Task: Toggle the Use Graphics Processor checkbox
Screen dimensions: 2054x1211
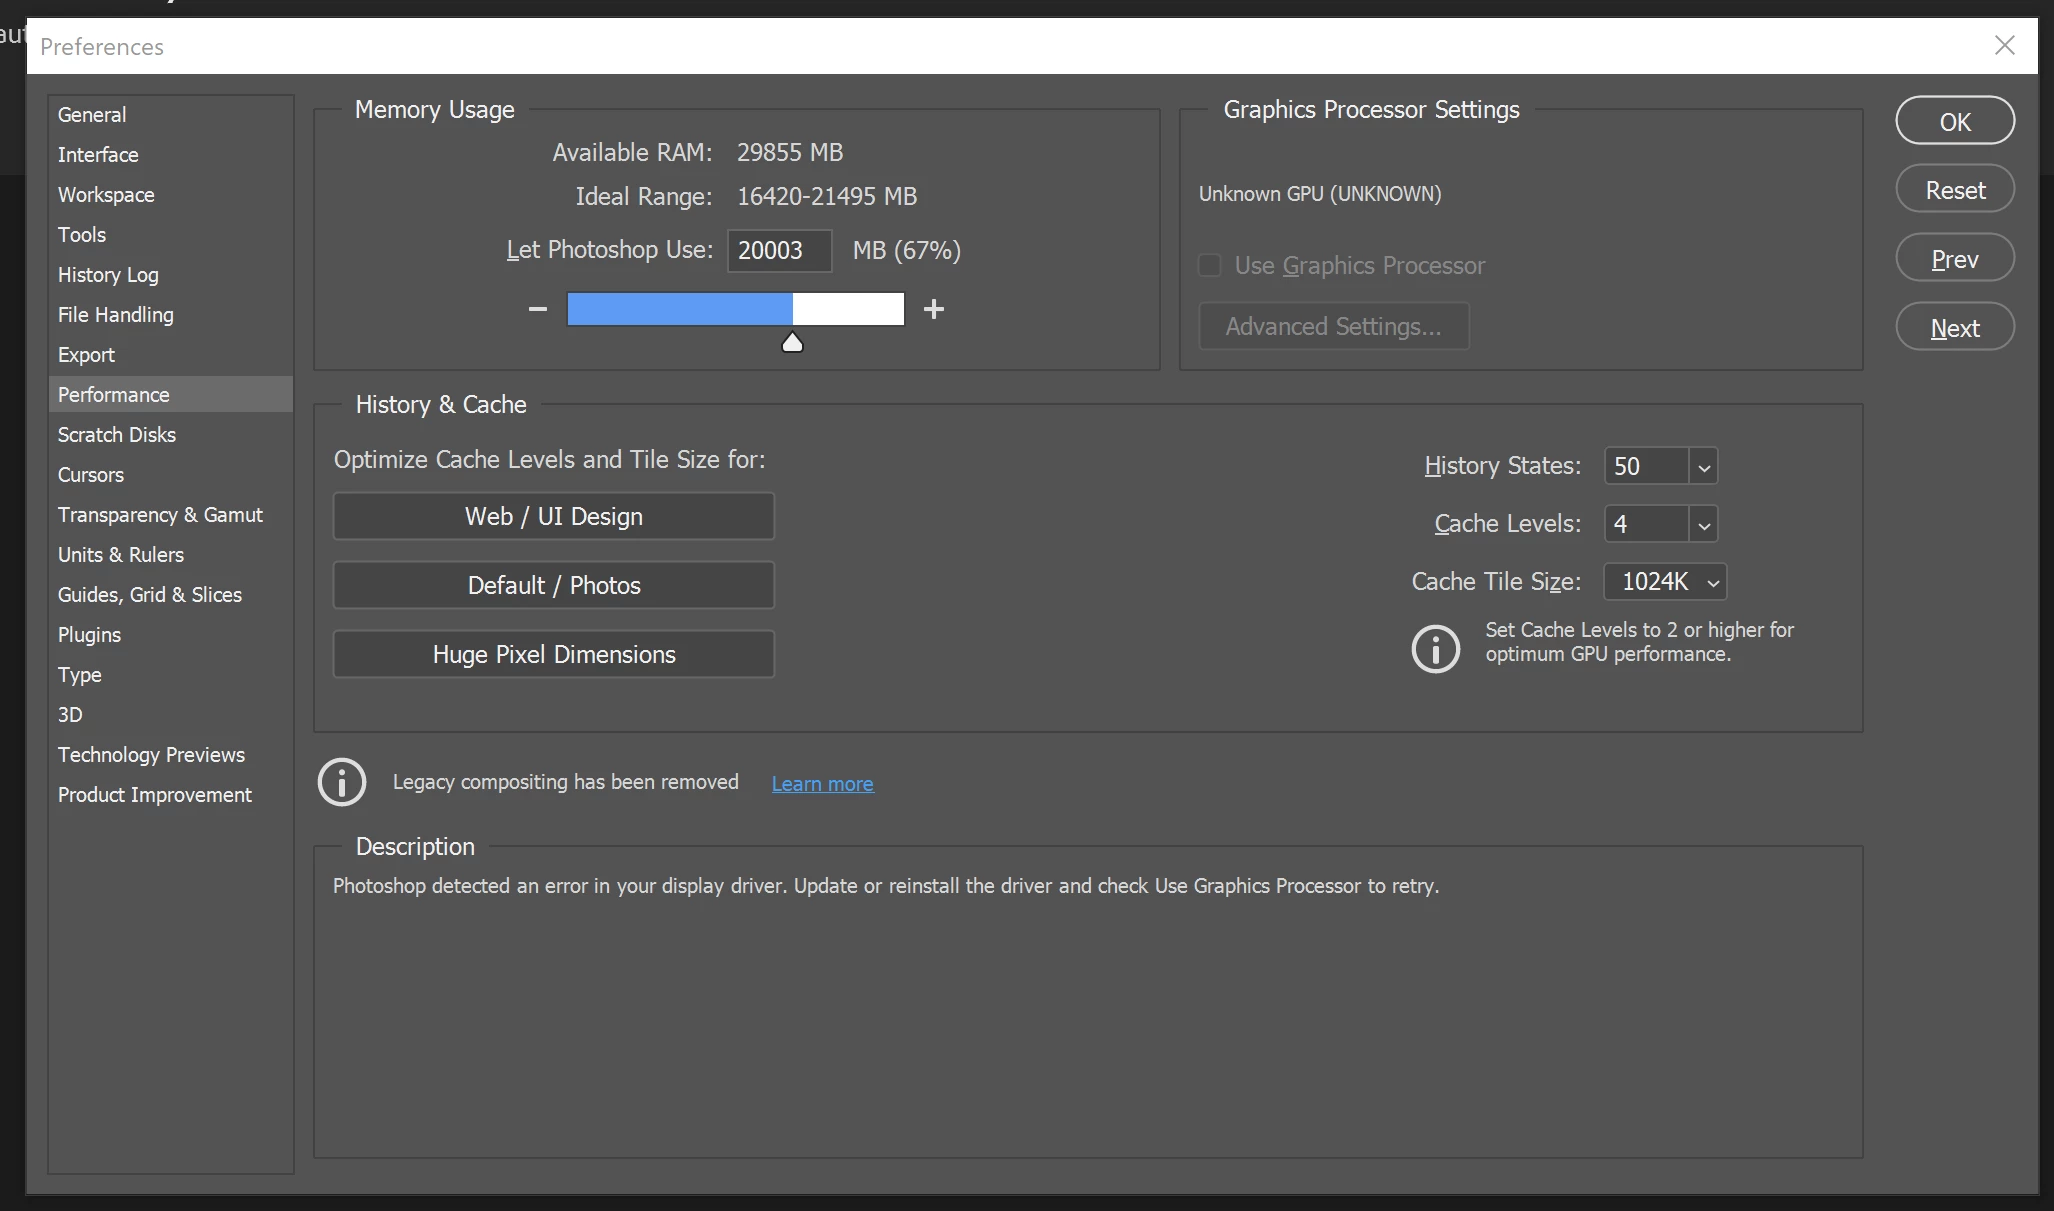Action: tap(1210, 266)
